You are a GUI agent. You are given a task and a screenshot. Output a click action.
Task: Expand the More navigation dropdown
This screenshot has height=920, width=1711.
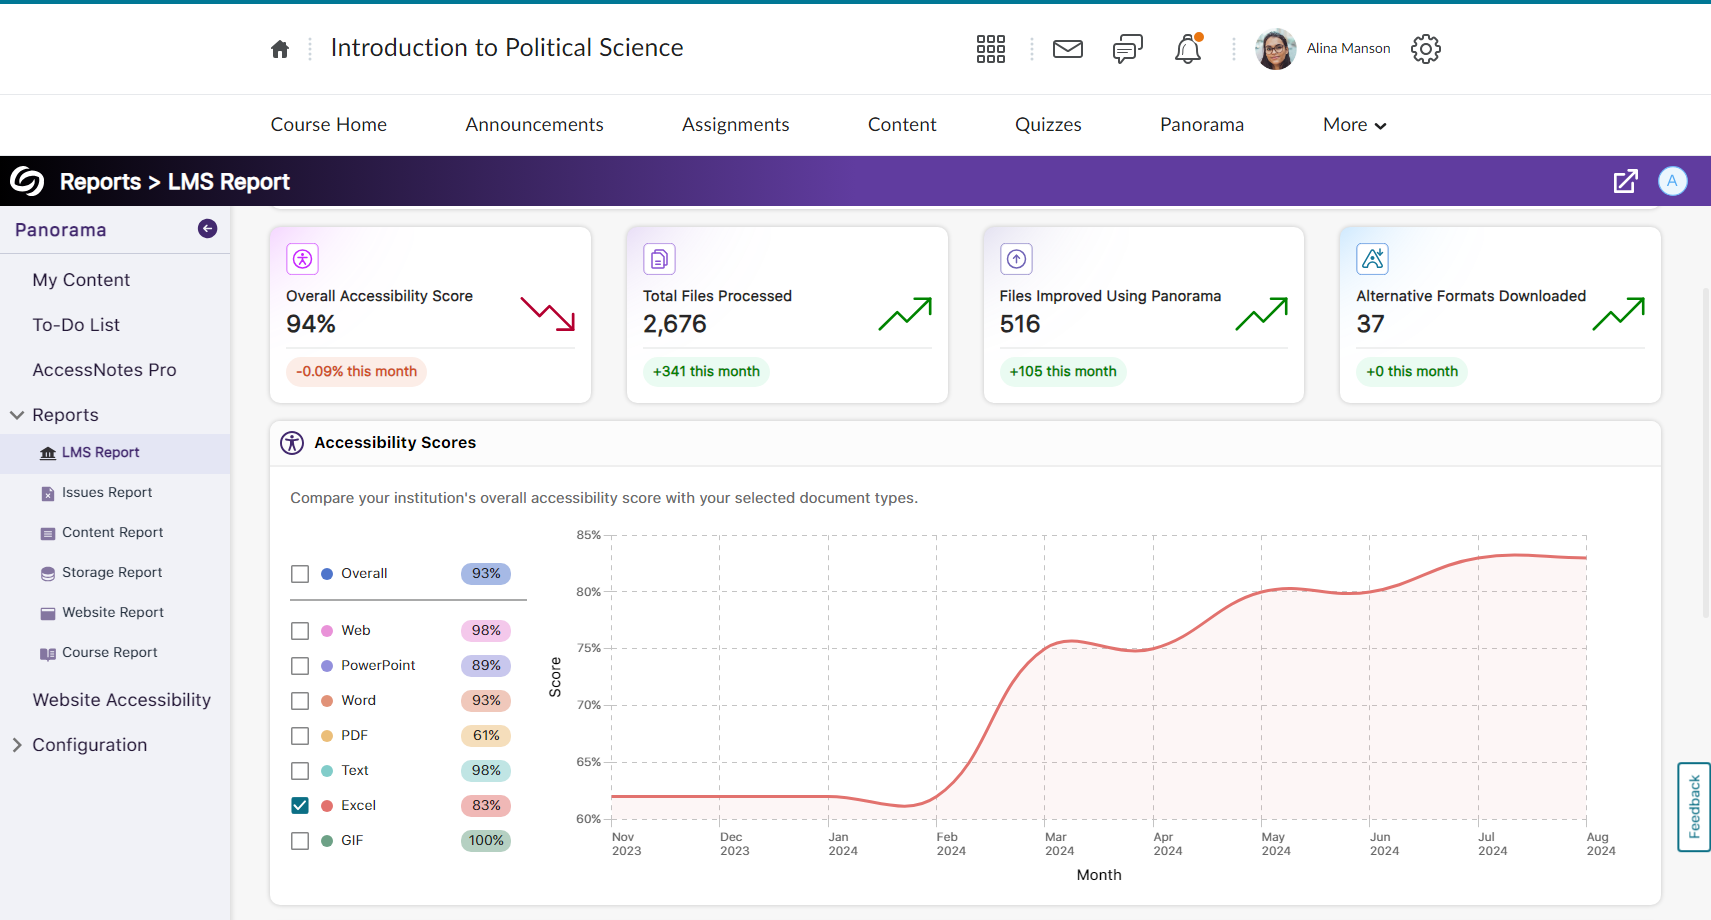1354,125
